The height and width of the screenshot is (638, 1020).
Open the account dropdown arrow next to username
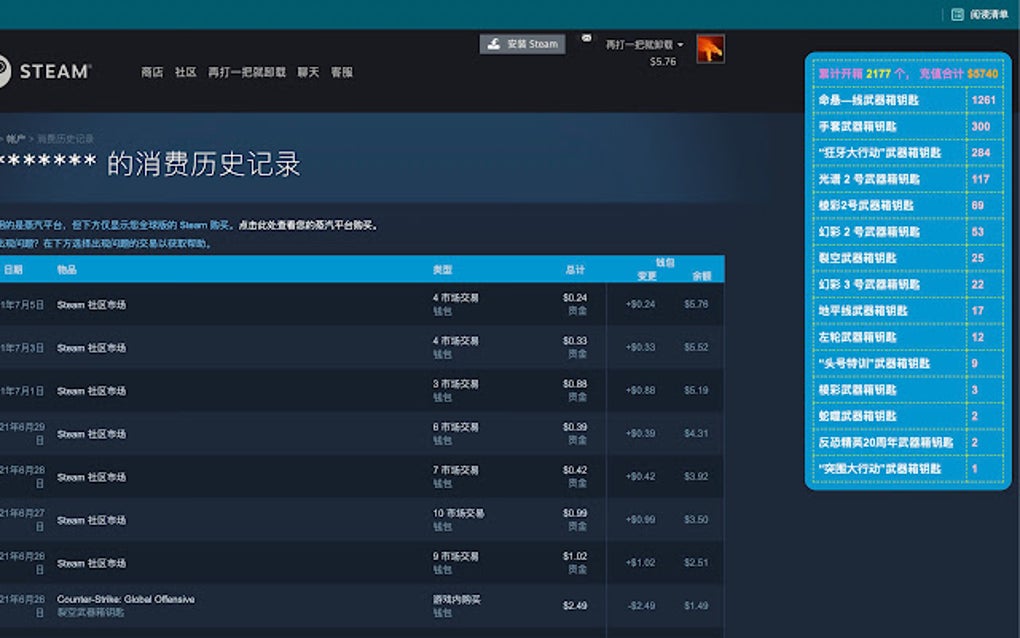click(682, 45)
